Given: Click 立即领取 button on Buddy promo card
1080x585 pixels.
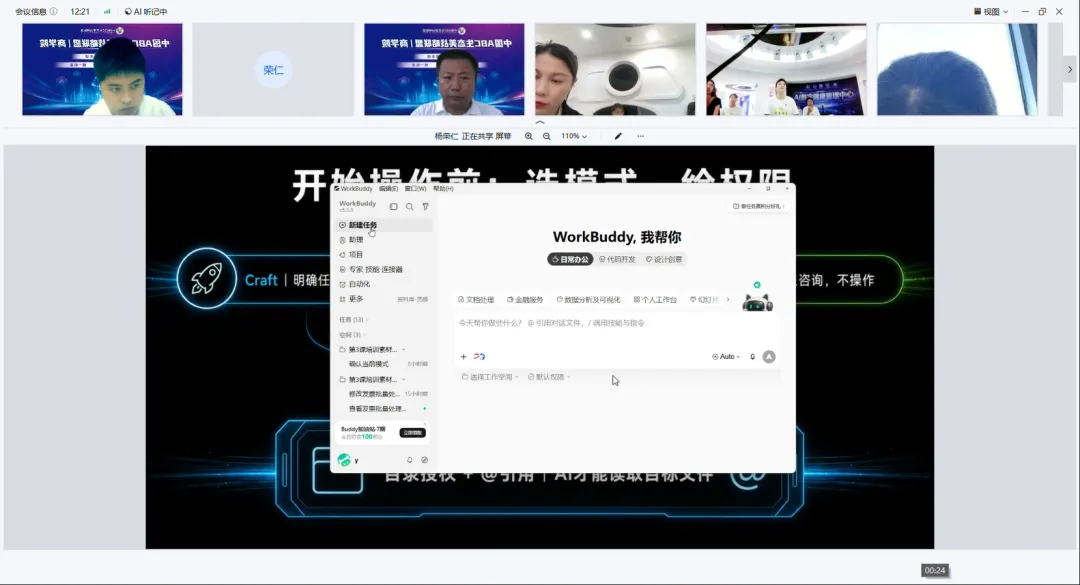Looking at the screenshot, I should point(413,433).
